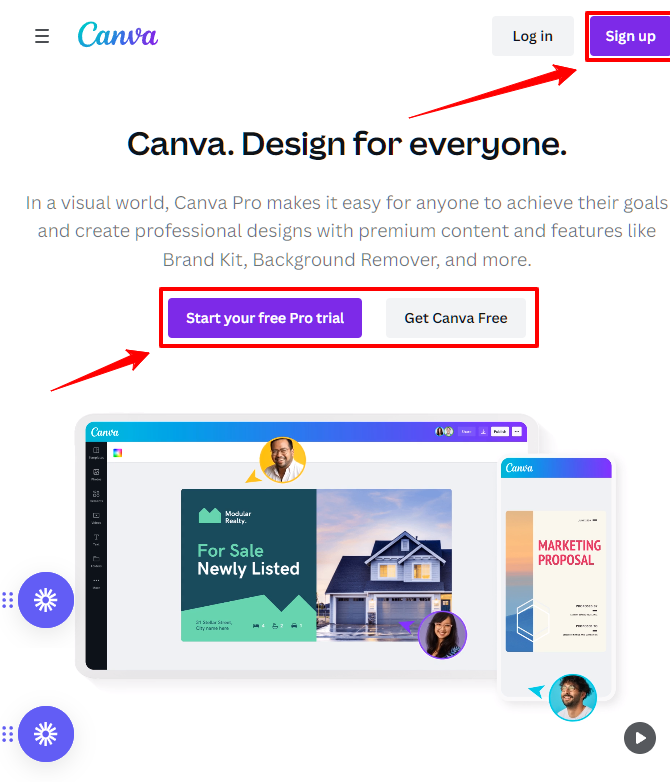Viewport: 670px width, 782px height.
Task: Click the Text tool icon in mockup sidebar
Action: [96, 539]
